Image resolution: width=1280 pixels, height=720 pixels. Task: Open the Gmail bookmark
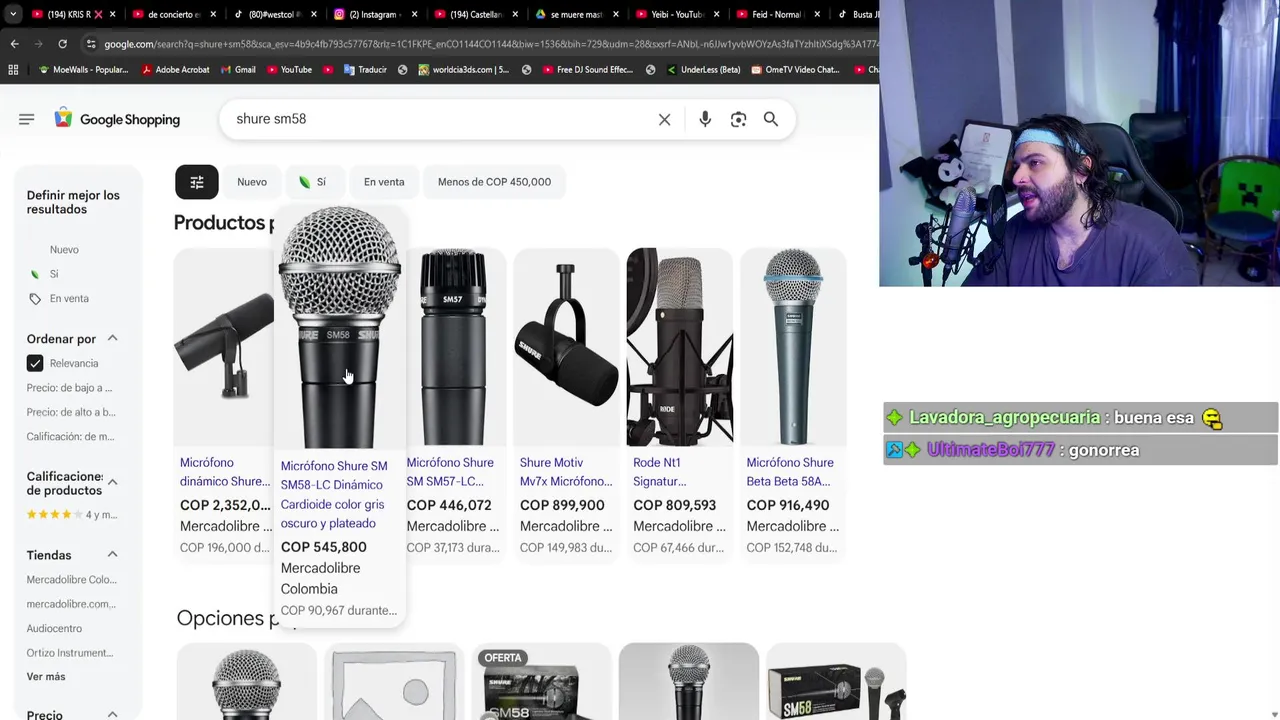coord(237,70)
